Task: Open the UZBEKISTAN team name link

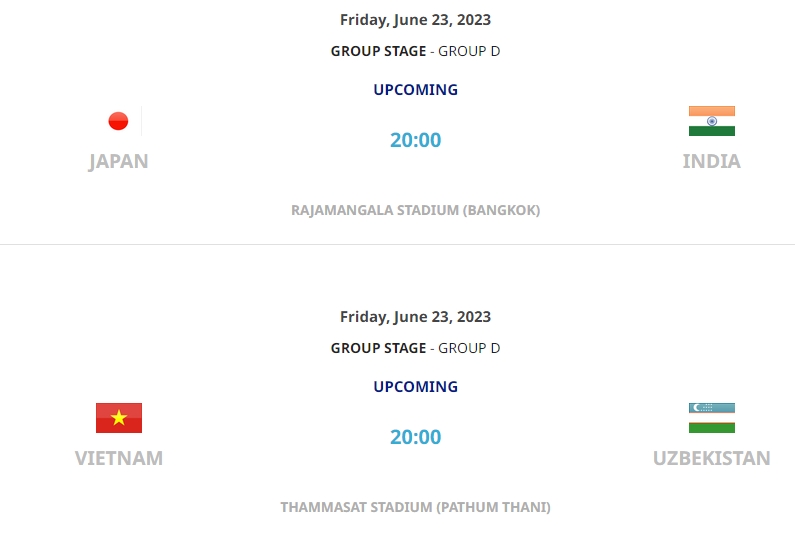Action: (712, 458)
